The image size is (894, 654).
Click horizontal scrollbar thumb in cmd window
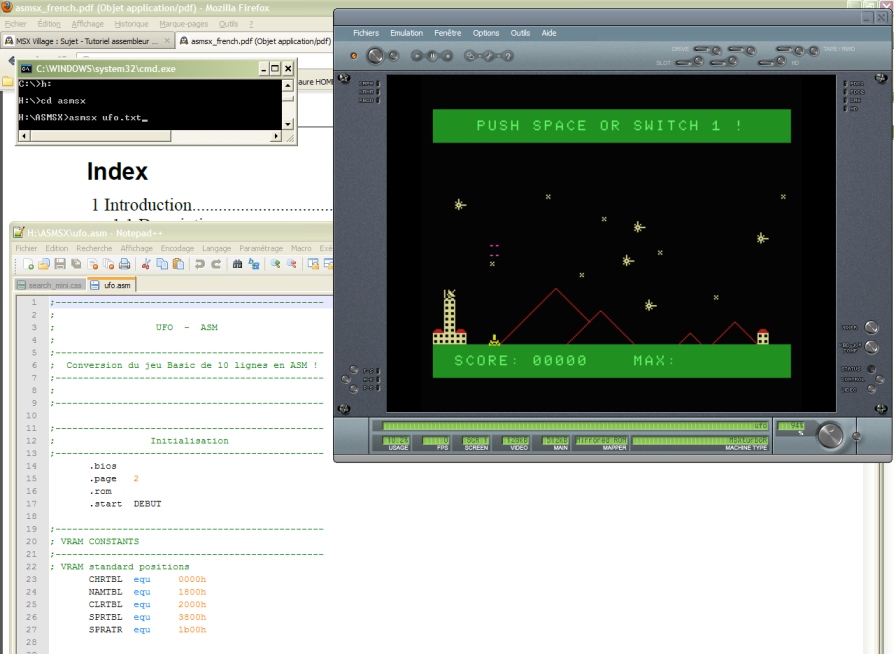click(100, 136)
